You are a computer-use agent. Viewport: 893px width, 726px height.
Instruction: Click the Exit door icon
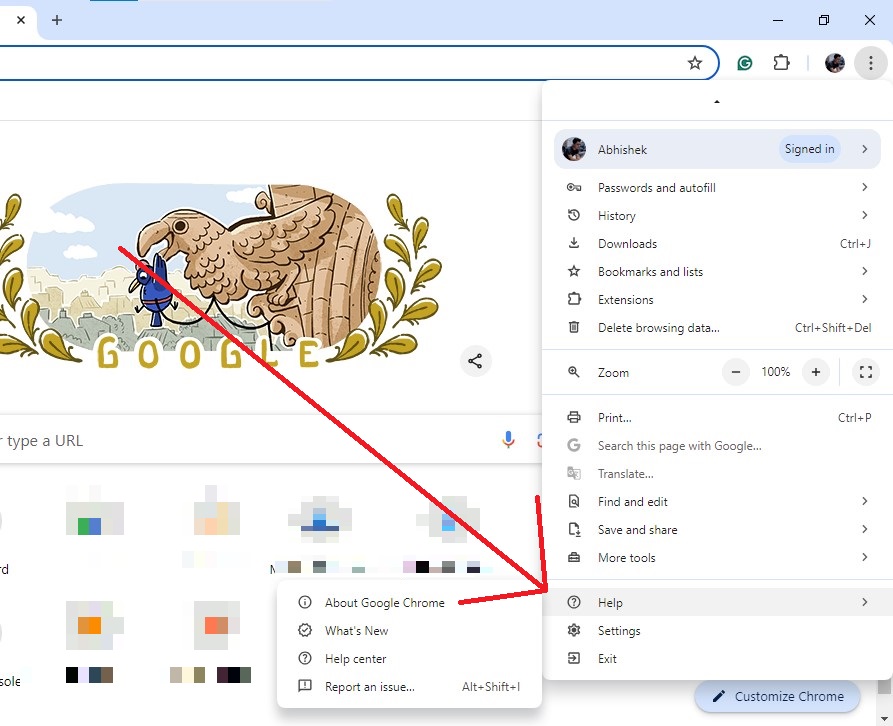(574, 658)
